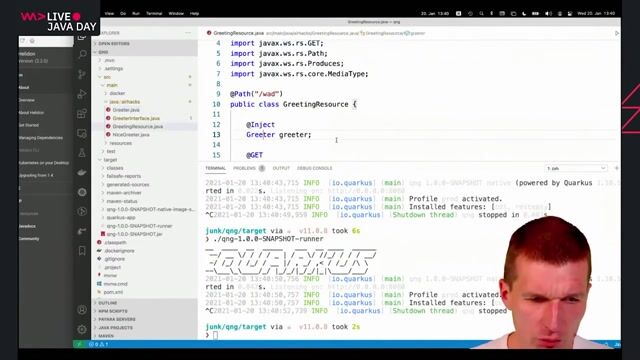Expand the generated-sources folder
This screenshot has height=360, width=640.
127,184
